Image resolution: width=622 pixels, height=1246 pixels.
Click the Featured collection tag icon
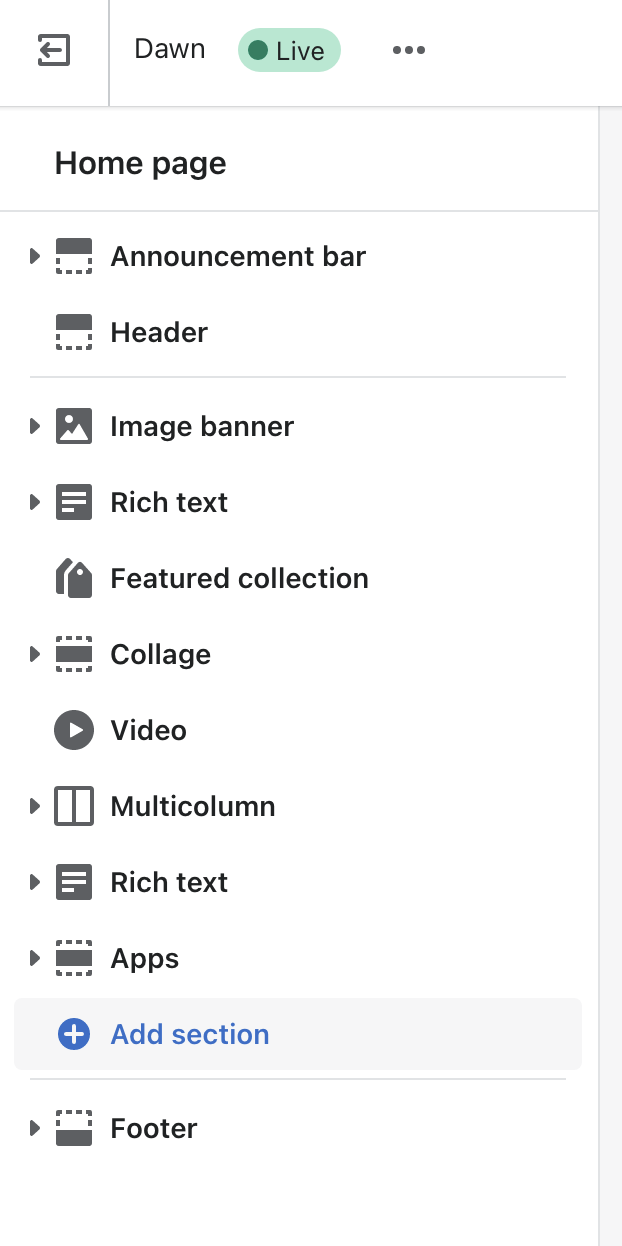coord(74,578)
